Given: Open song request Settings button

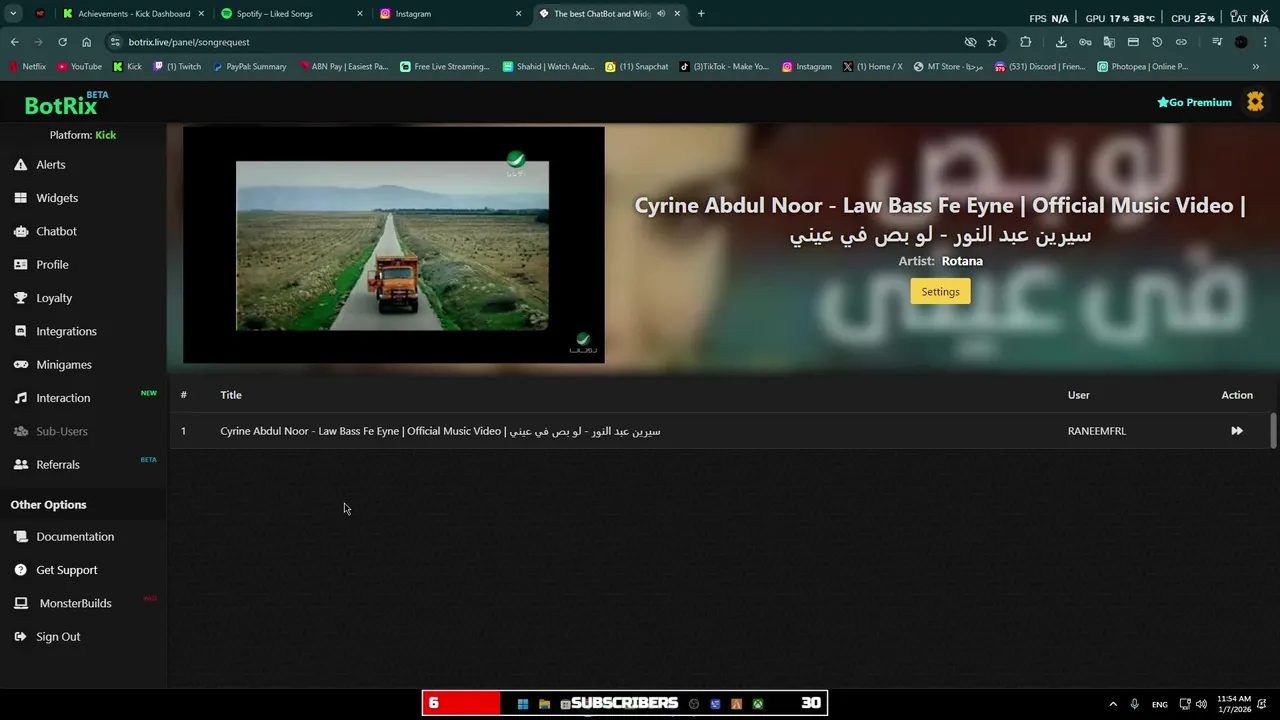Looking at the screenshot, I should pyautogui.click(x=940, y=292).
